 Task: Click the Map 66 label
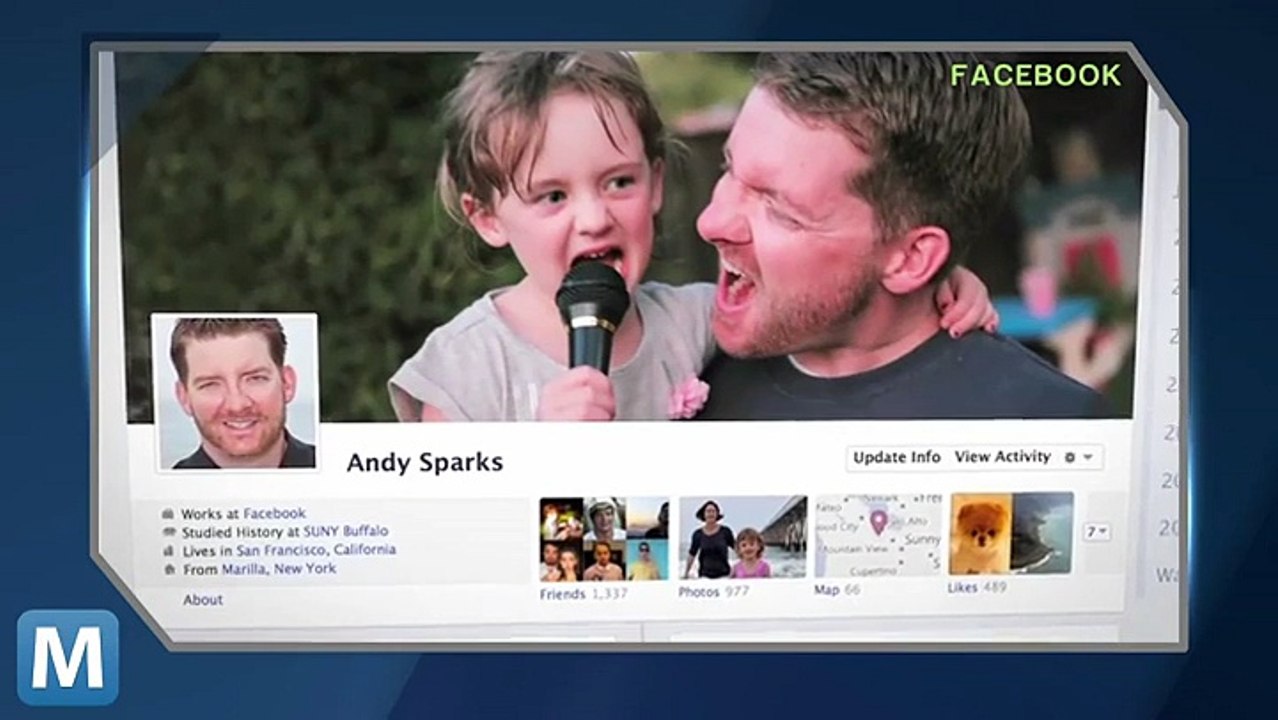click(837, 590)
